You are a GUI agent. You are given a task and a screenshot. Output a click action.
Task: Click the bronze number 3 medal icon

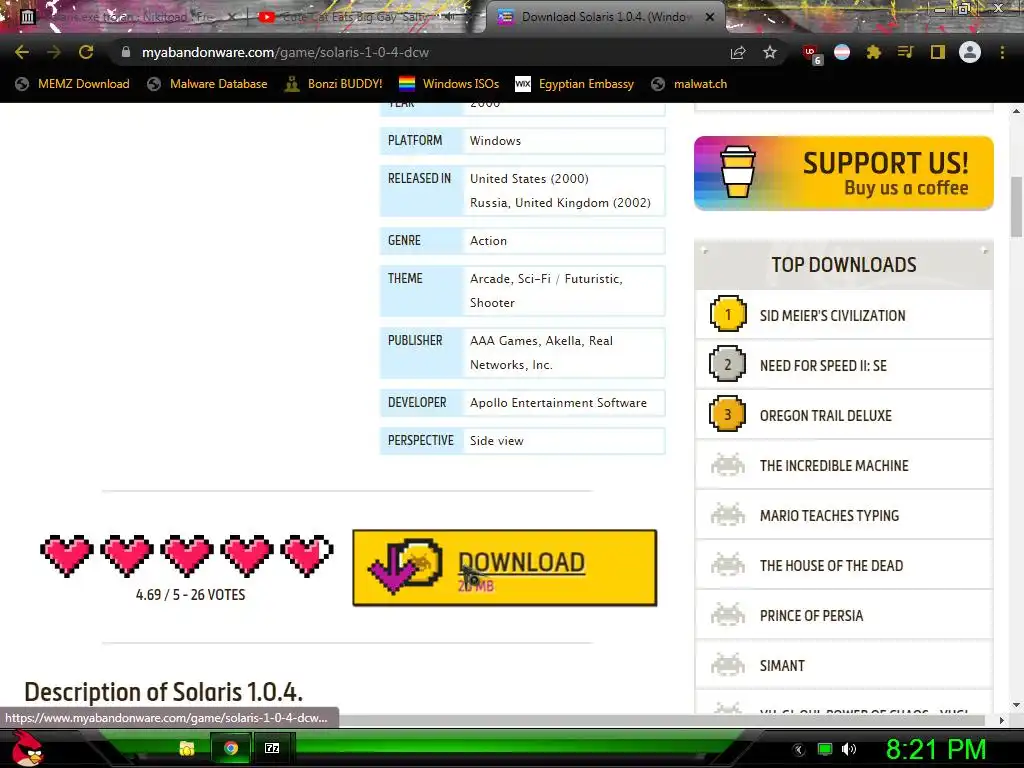728,414
